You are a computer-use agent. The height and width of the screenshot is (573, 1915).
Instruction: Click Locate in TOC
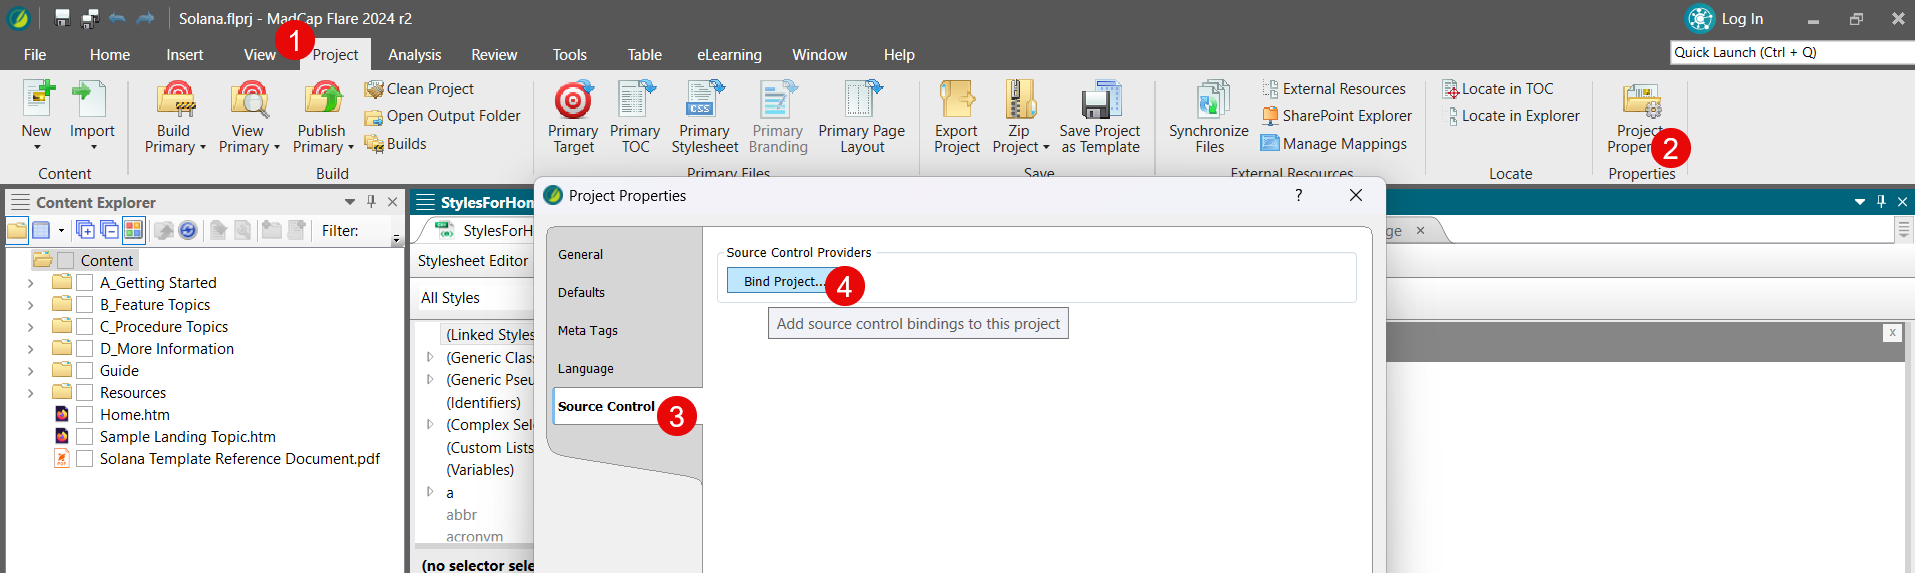(1497, 89)
